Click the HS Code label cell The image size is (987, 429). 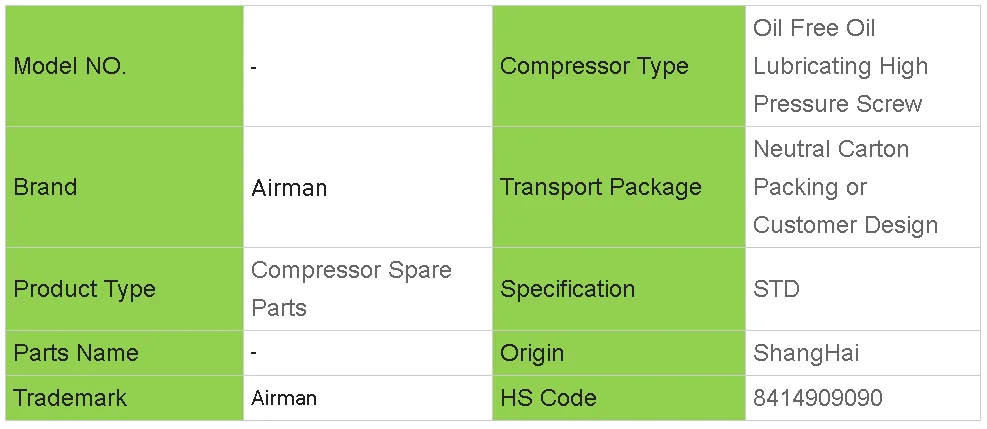548,398
